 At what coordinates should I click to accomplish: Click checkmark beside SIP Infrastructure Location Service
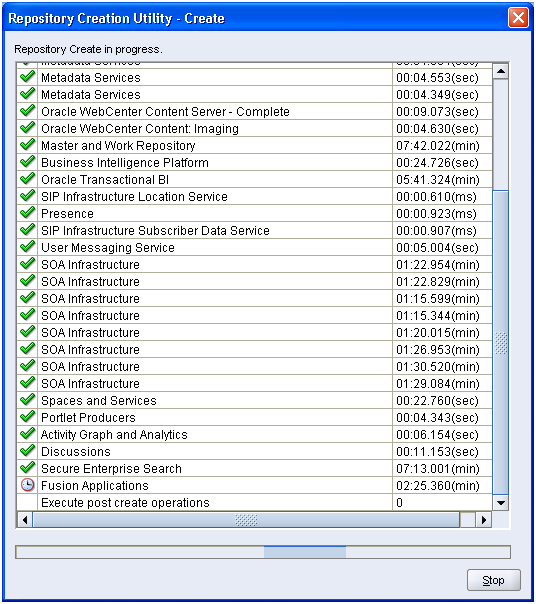point(27,196)
